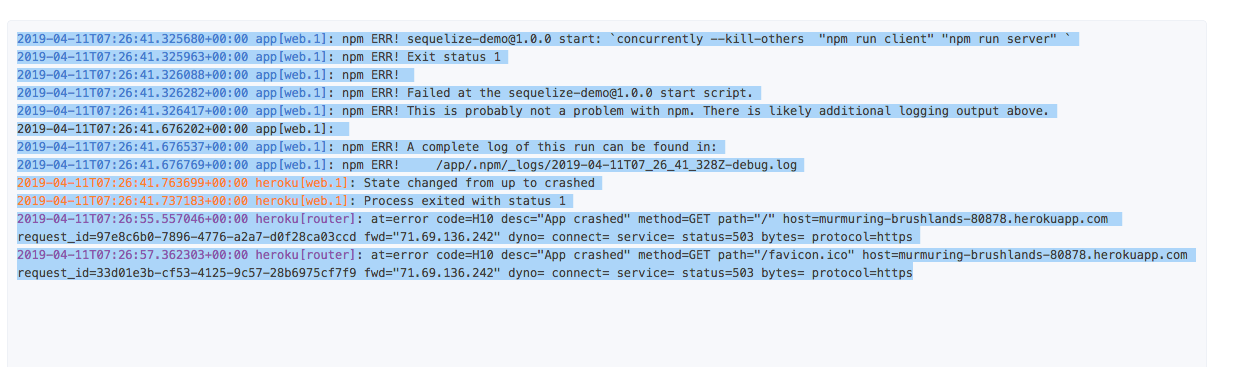The image size is (1239, 367).
Task: Click 'This is probably not a problem with npm'
Action: click(548, 110)
